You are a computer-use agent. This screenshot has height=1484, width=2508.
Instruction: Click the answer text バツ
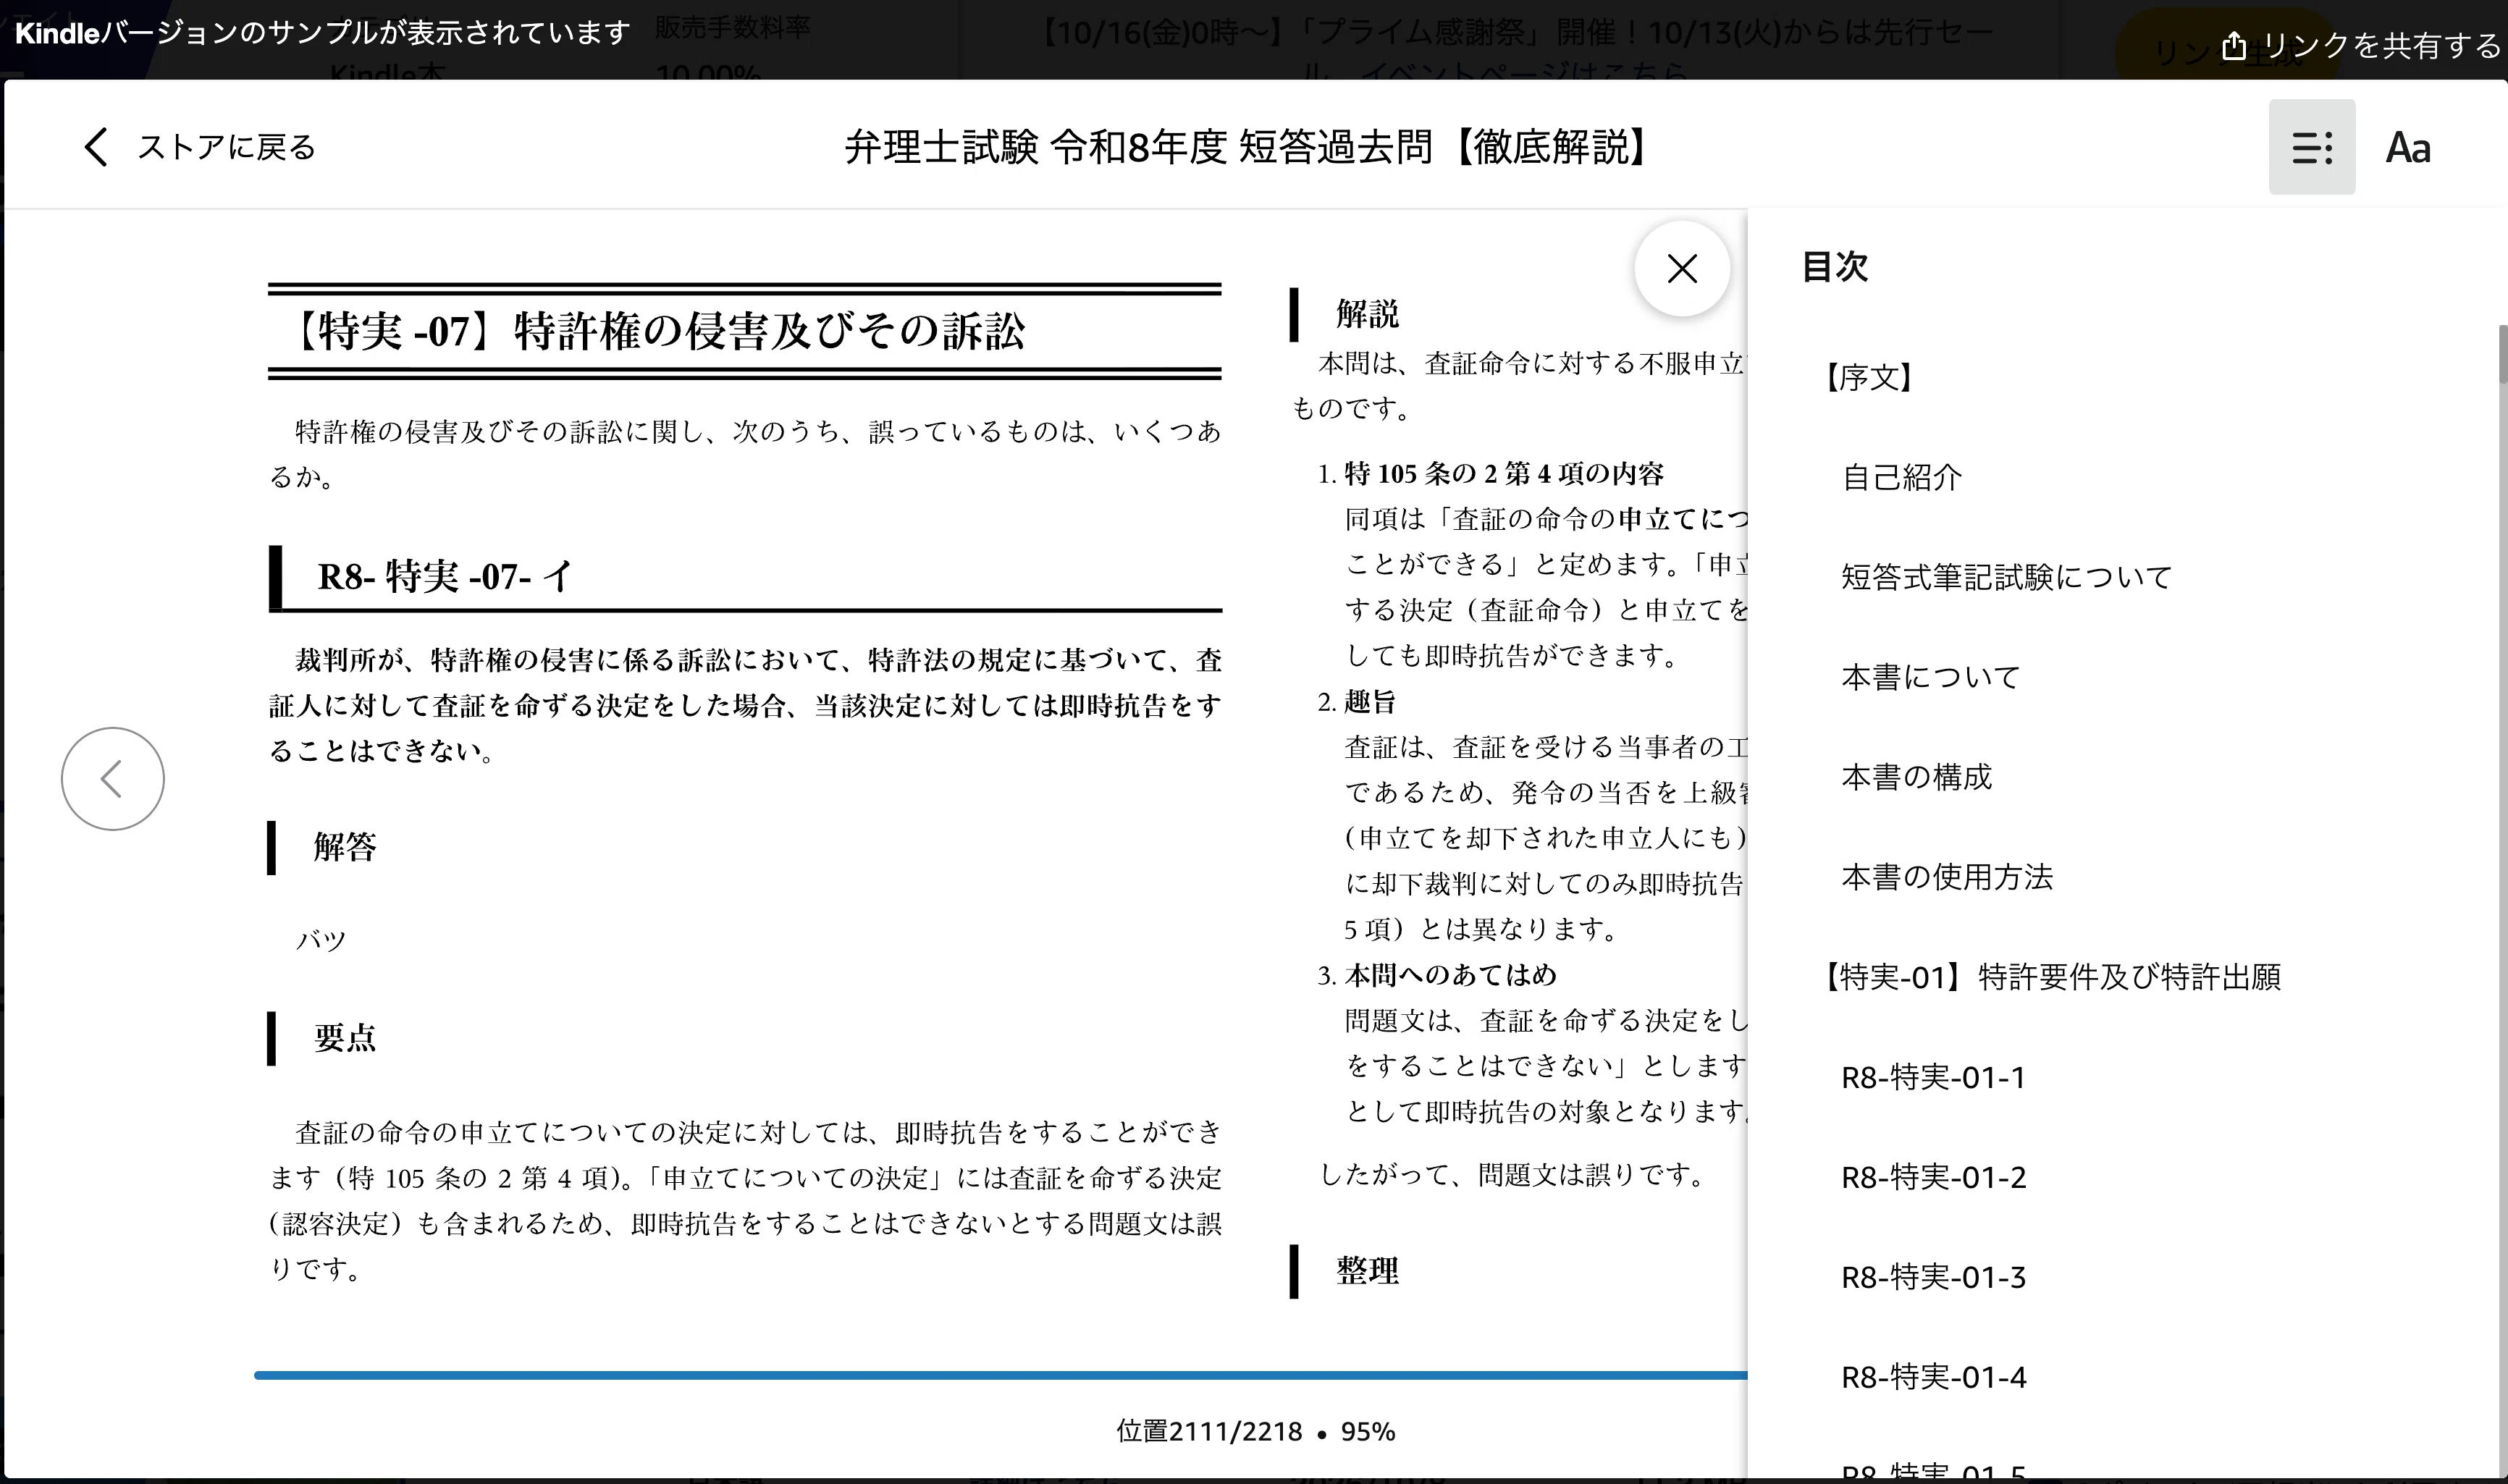click(x=321, y=940)
